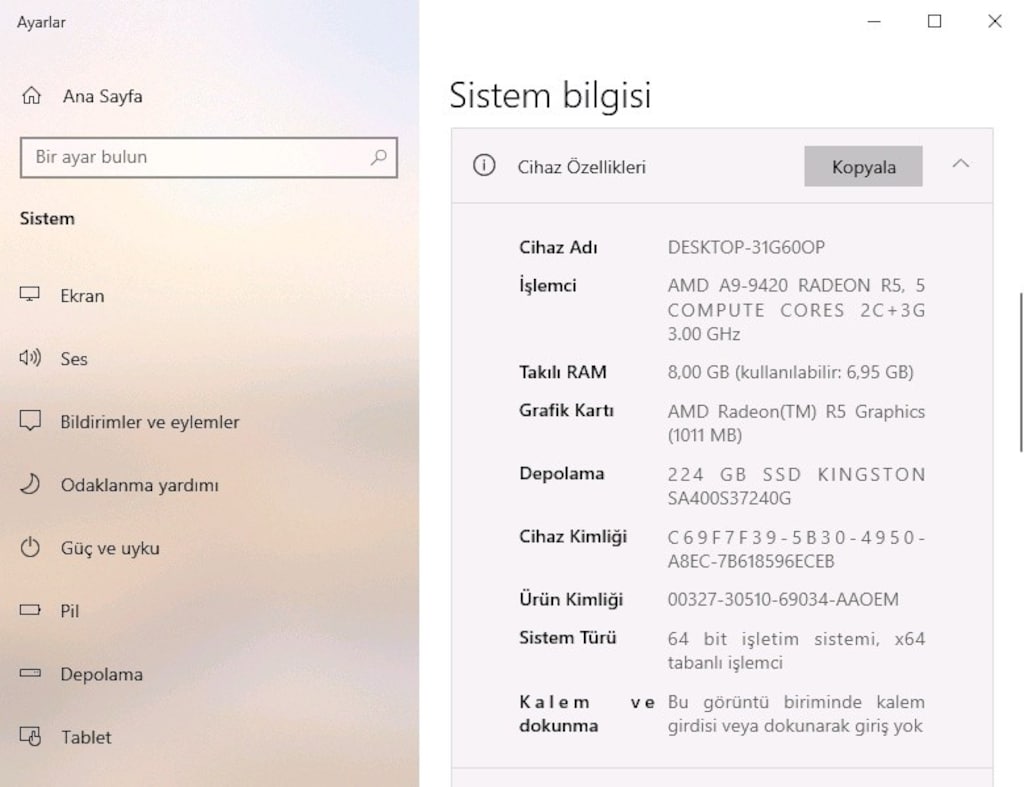Close the Ayarlar window
This screenshot has height=787, width=1024.
[x=995, y=22]
